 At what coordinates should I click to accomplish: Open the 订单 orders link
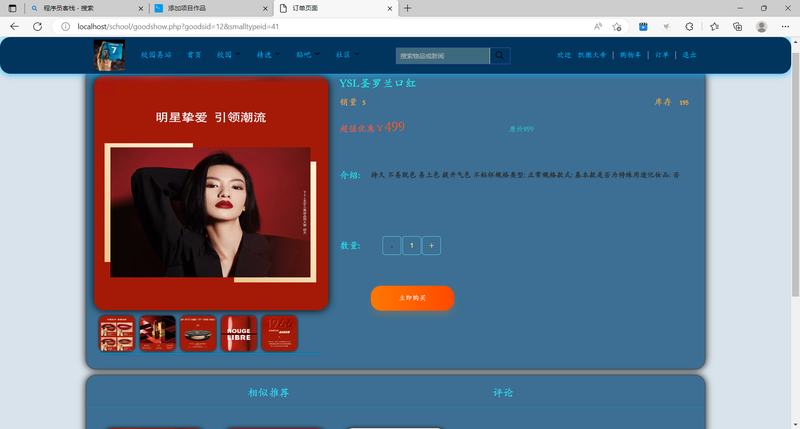[662, 55]
